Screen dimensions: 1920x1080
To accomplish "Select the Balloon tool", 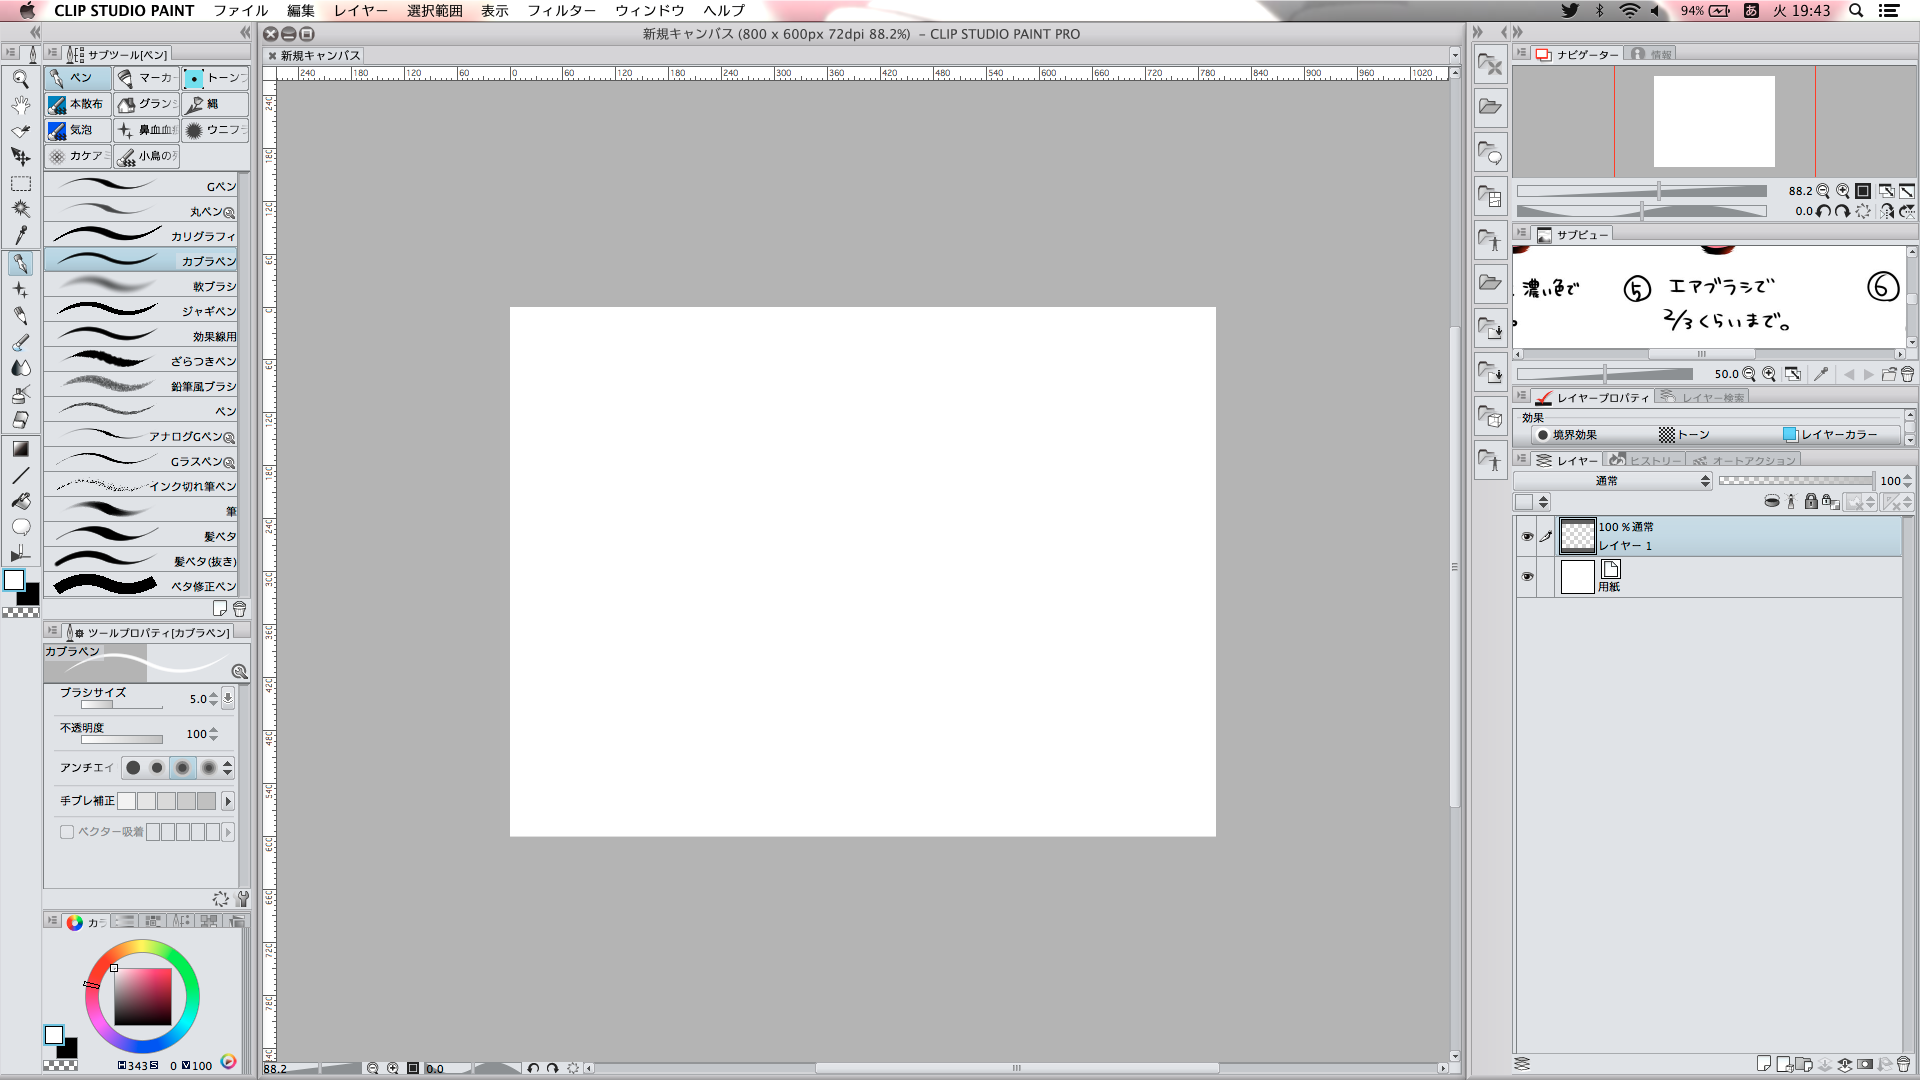I will tap(20, 527).
